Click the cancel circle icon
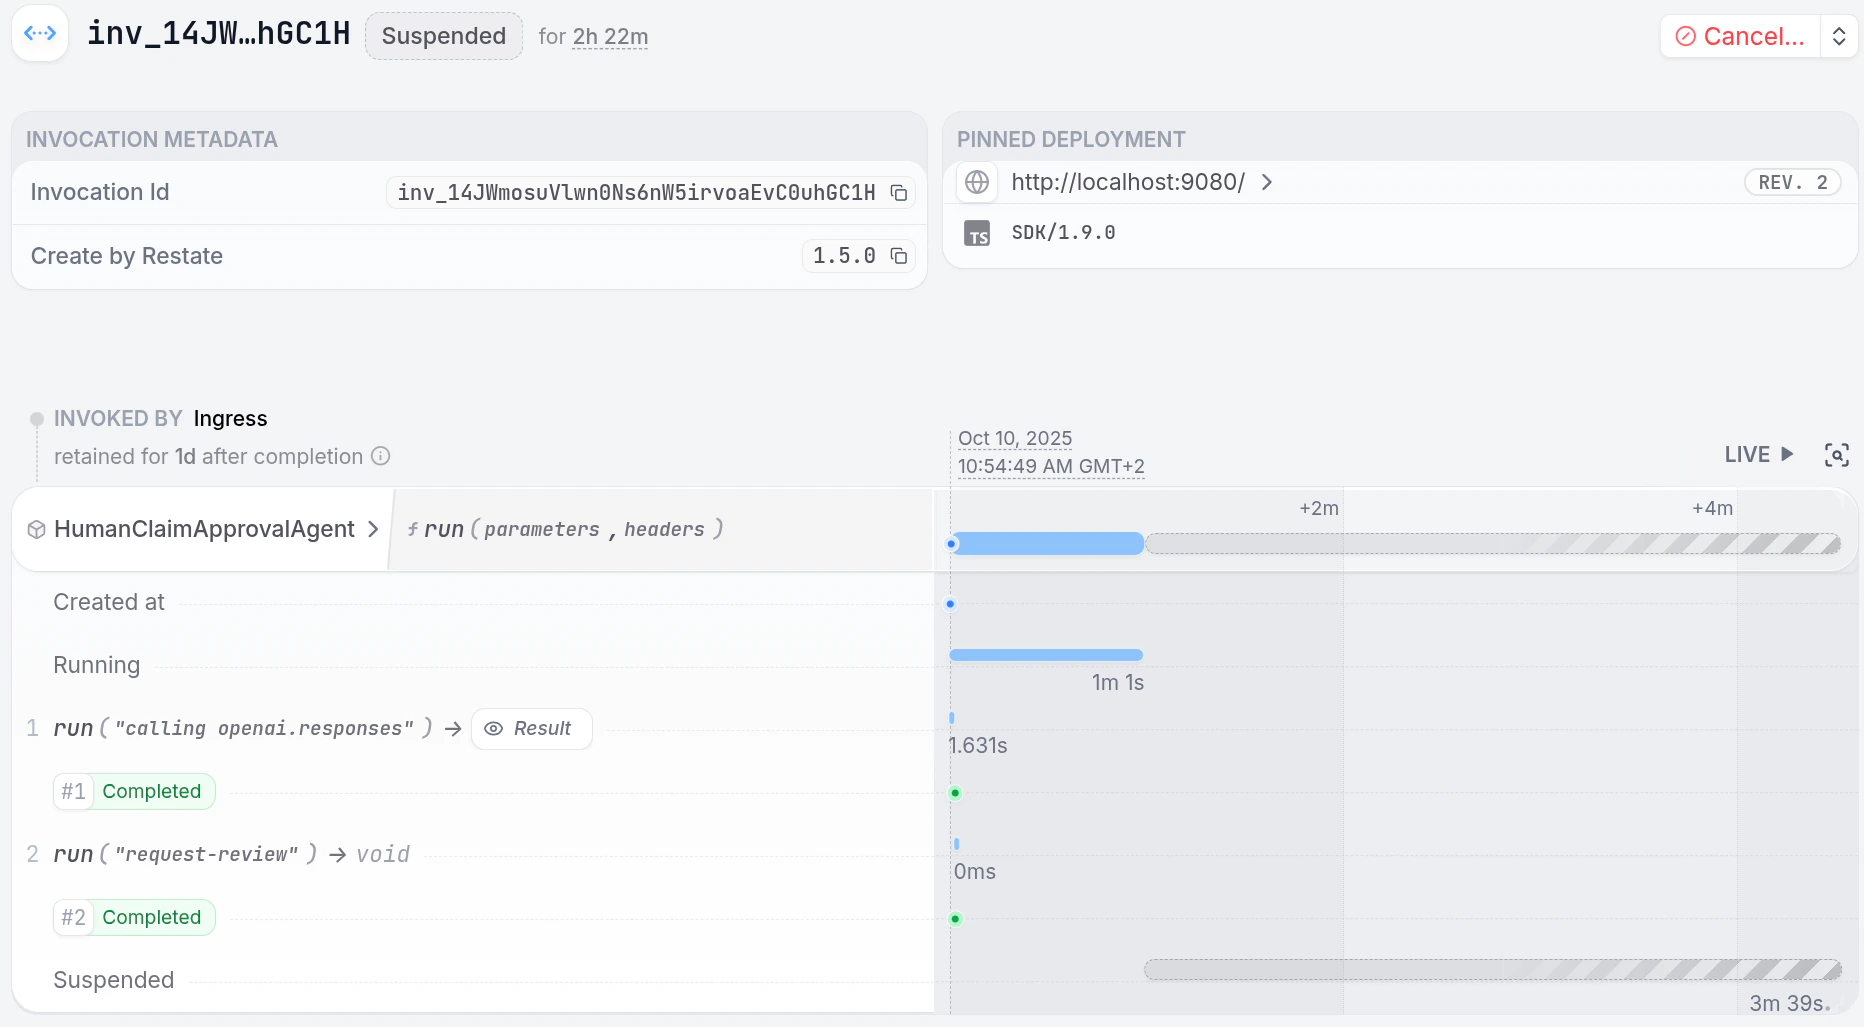 [1686, 37]
